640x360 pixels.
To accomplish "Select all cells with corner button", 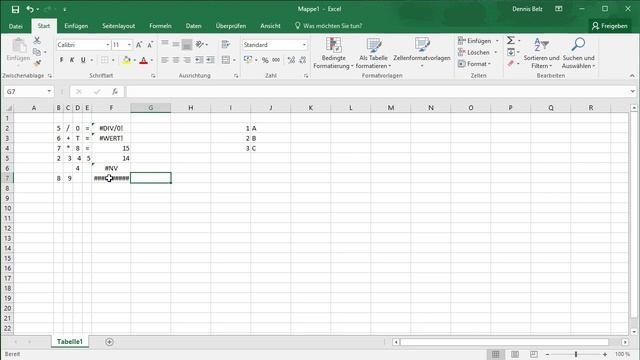I will 8,108.
